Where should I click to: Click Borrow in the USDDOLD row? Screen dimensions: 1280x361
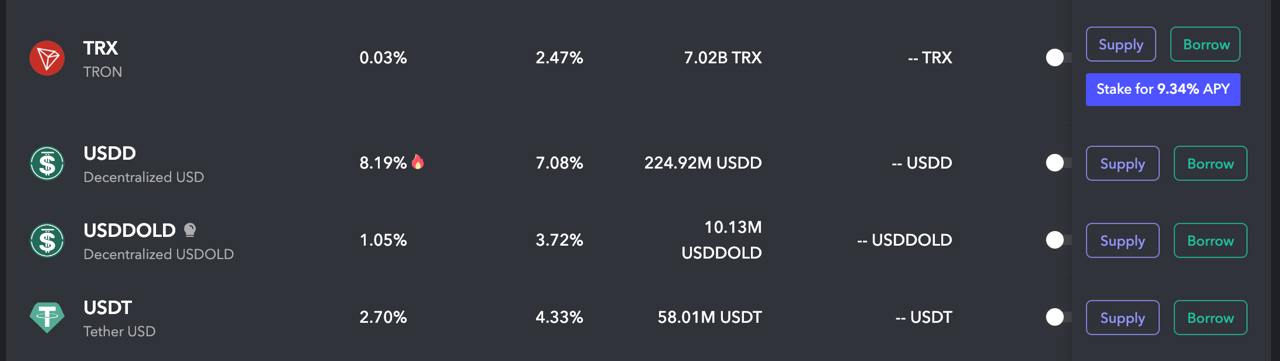(x=1210, y=240)
